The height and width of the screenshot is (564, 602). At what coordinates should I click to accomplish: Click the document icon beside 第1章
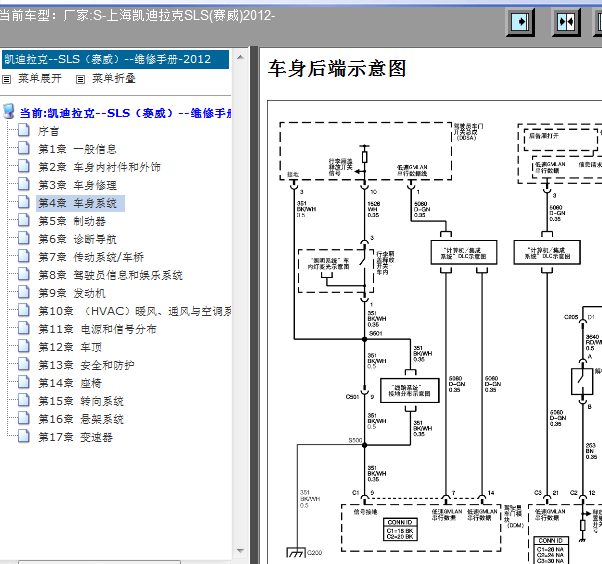pos(24,148)
